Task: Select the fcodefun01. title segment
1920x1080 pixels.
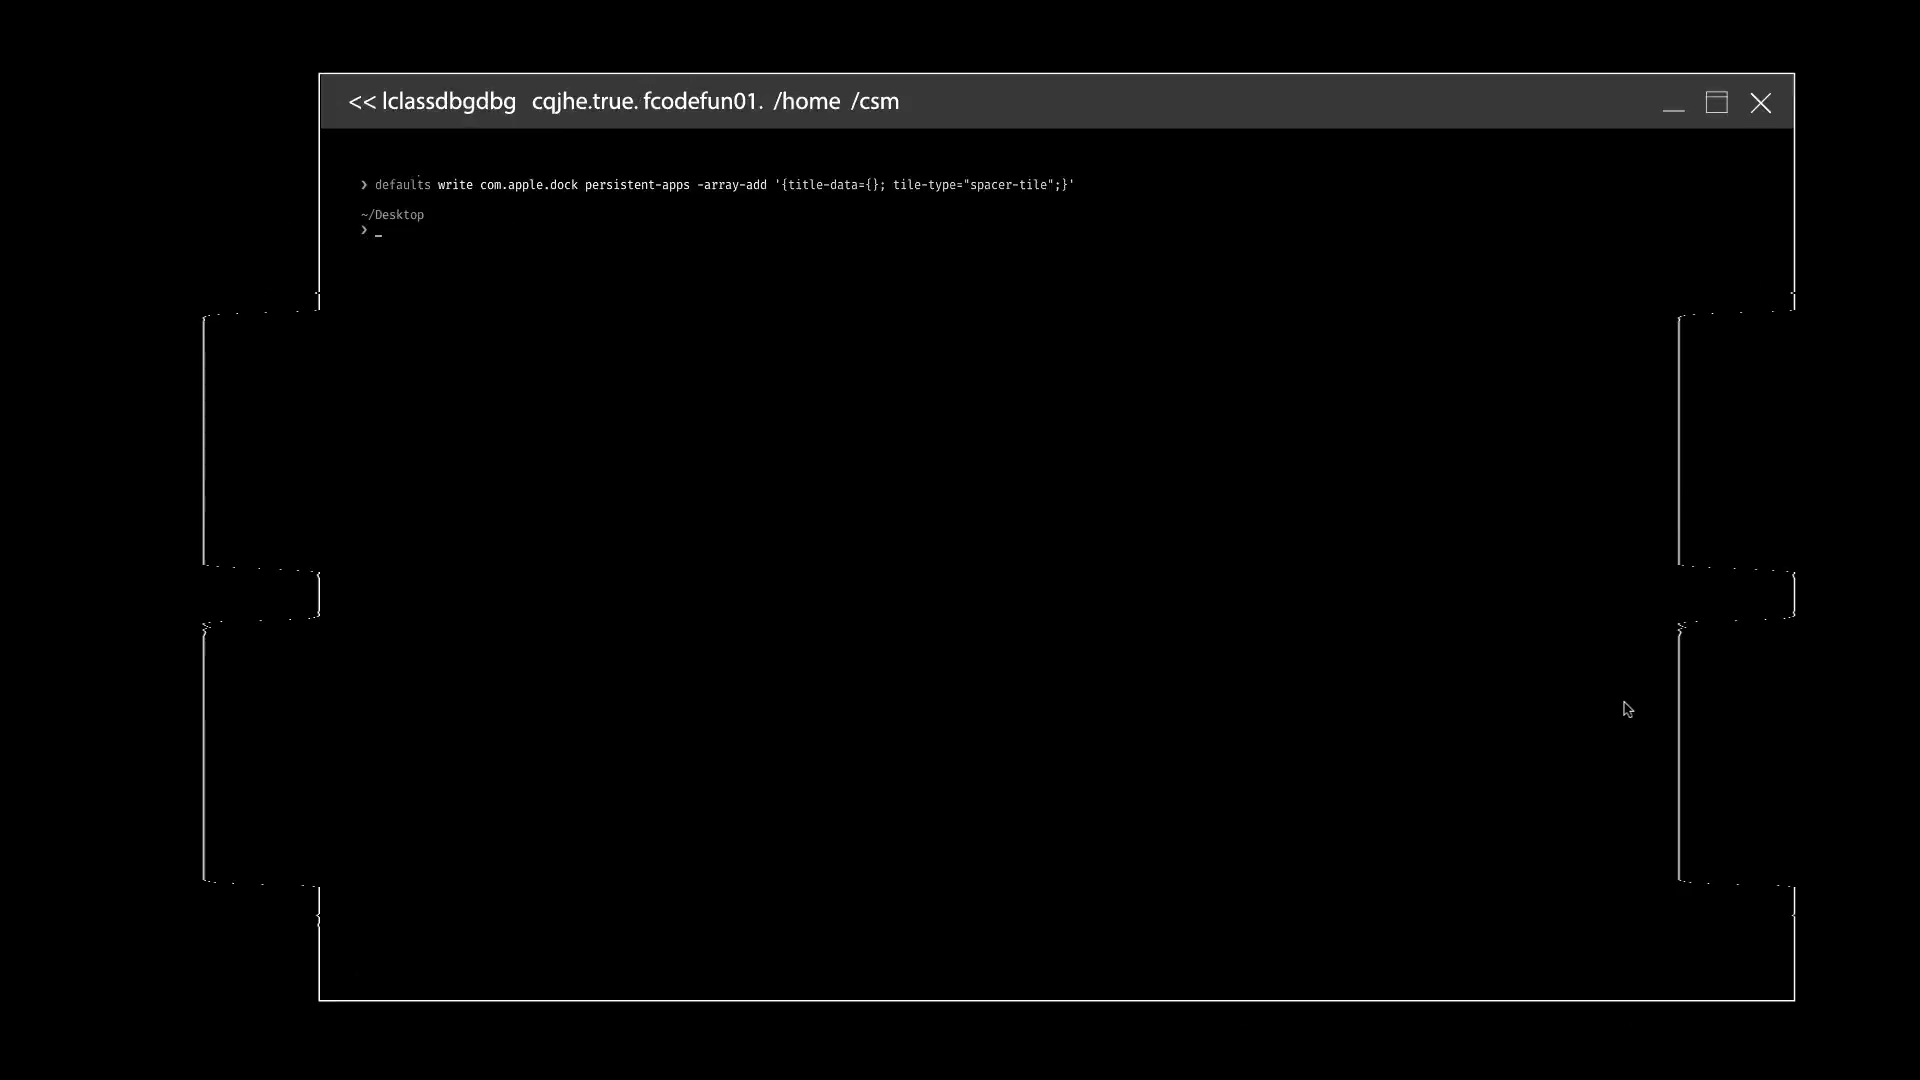Action: coord(703,102)
